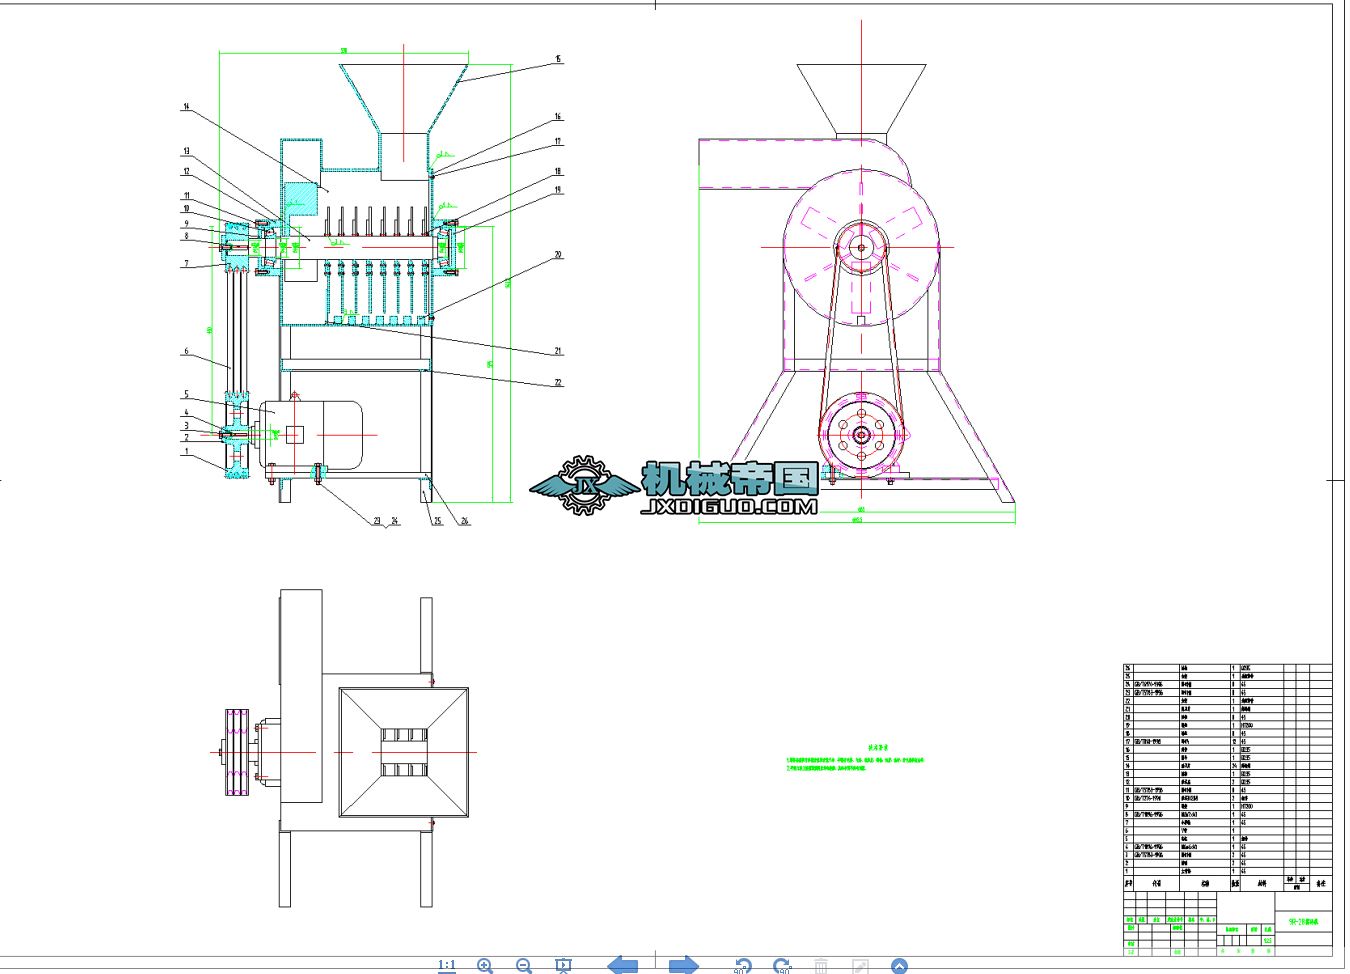
Task: Go to the previous image arrow
Action: click(624, 965)
